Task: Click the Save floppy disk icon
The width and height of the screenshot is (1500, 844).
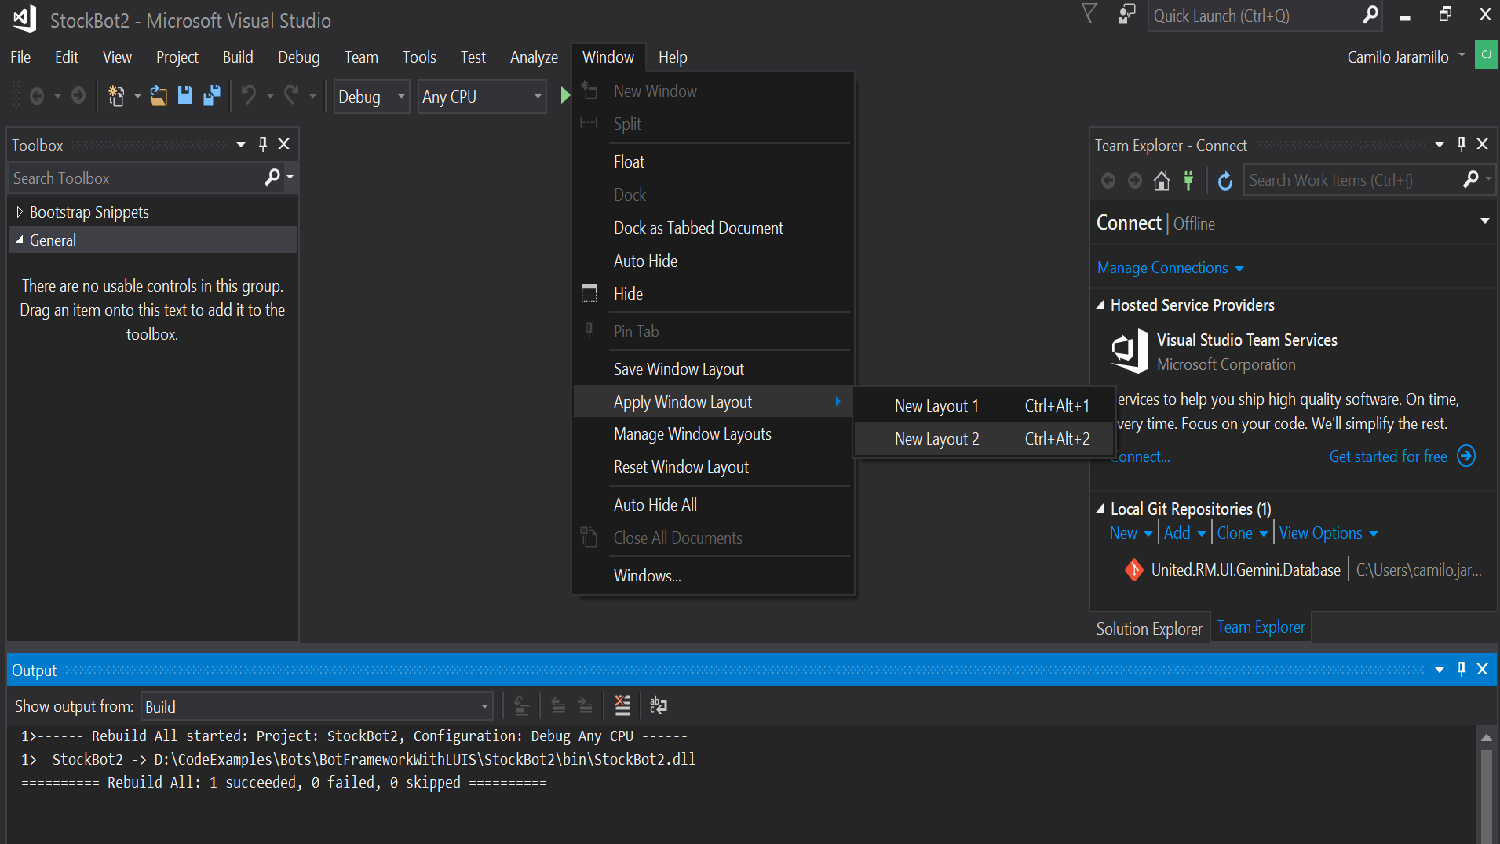Action: (185, 96)
